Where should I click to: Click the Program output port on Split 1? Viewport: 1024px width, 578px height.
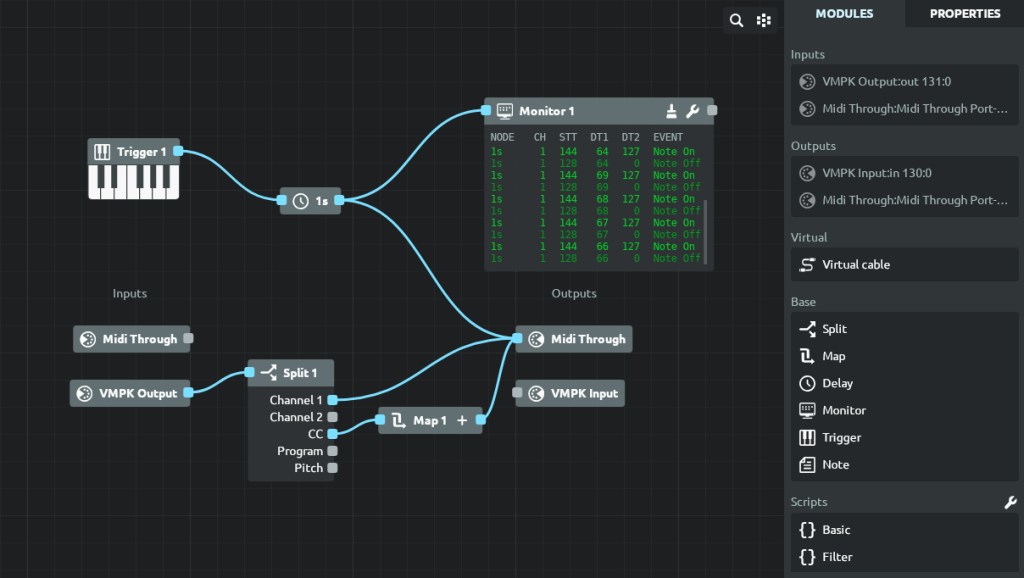[x=333, y=451]
